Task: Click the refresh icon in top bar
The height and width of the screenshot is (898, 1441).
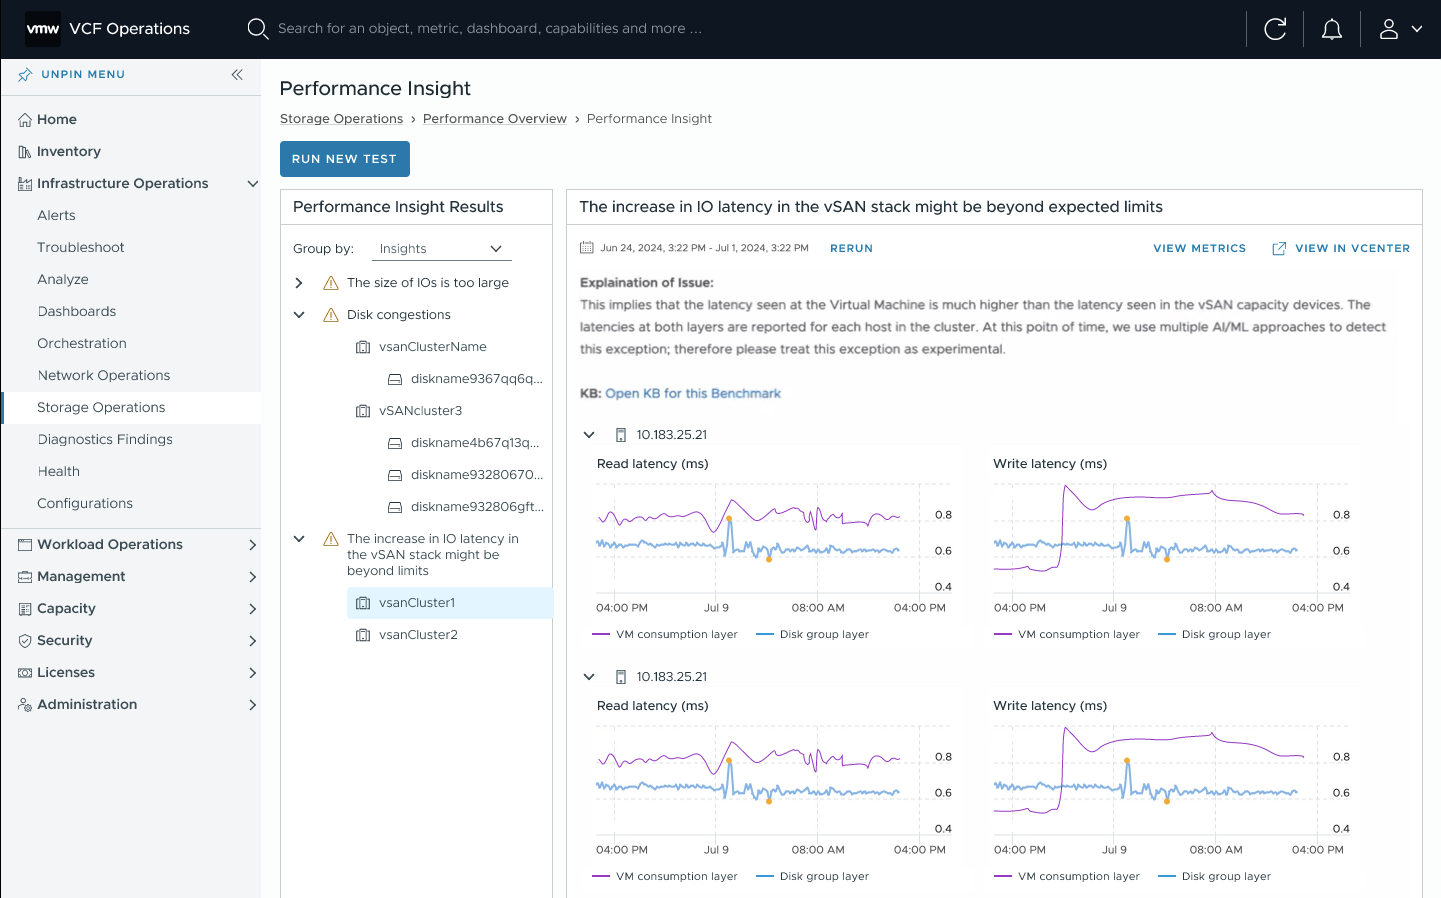Action: pyautogui.click(x=1275, y=29)
